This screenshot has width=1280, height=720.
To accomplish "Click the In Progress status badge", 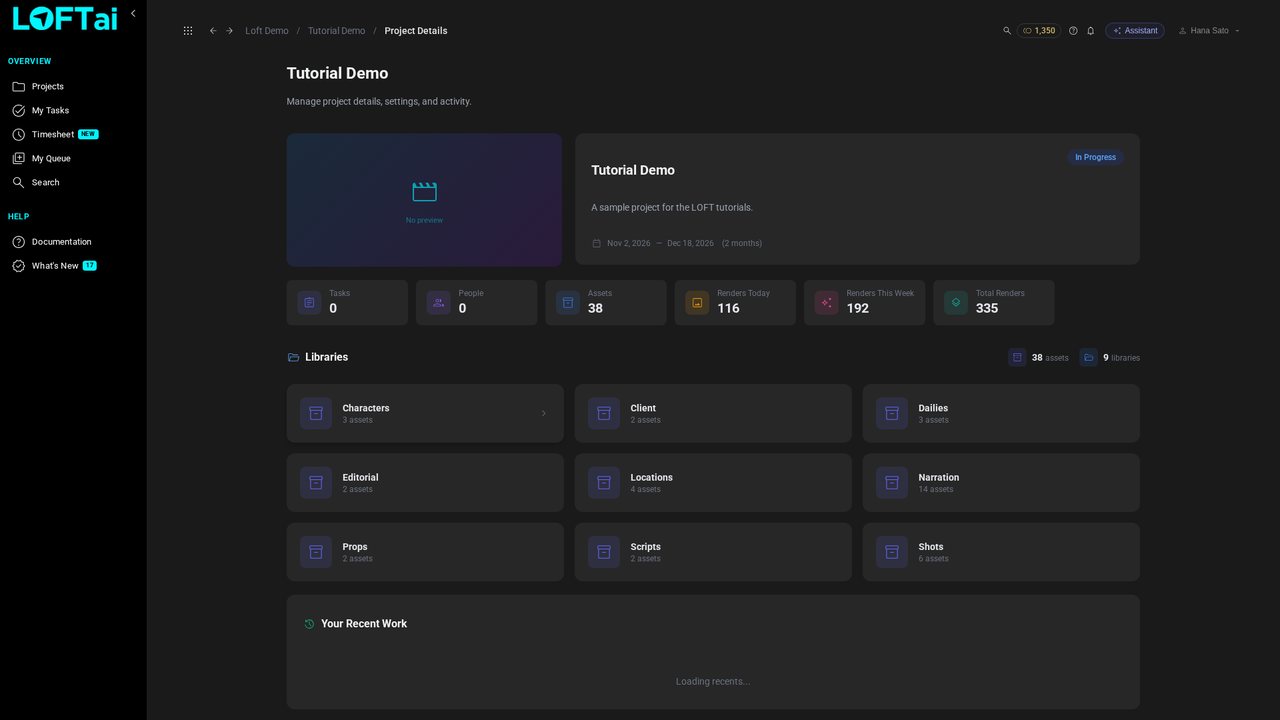I will tap(1095, 157).
